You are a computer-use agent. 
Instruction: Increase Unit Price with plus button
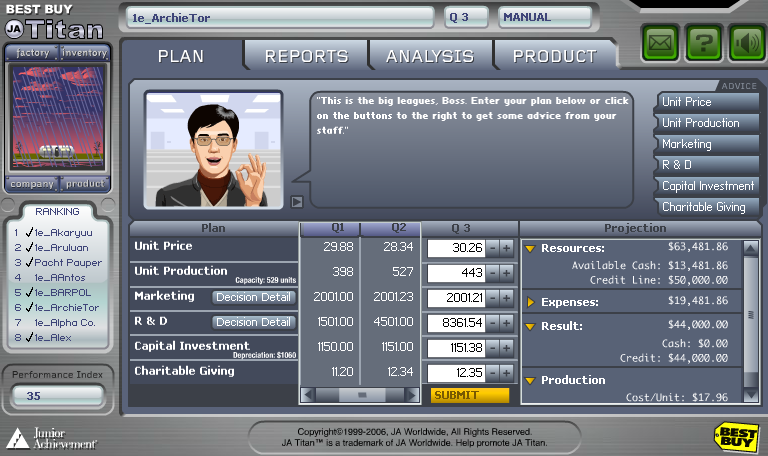506,248
